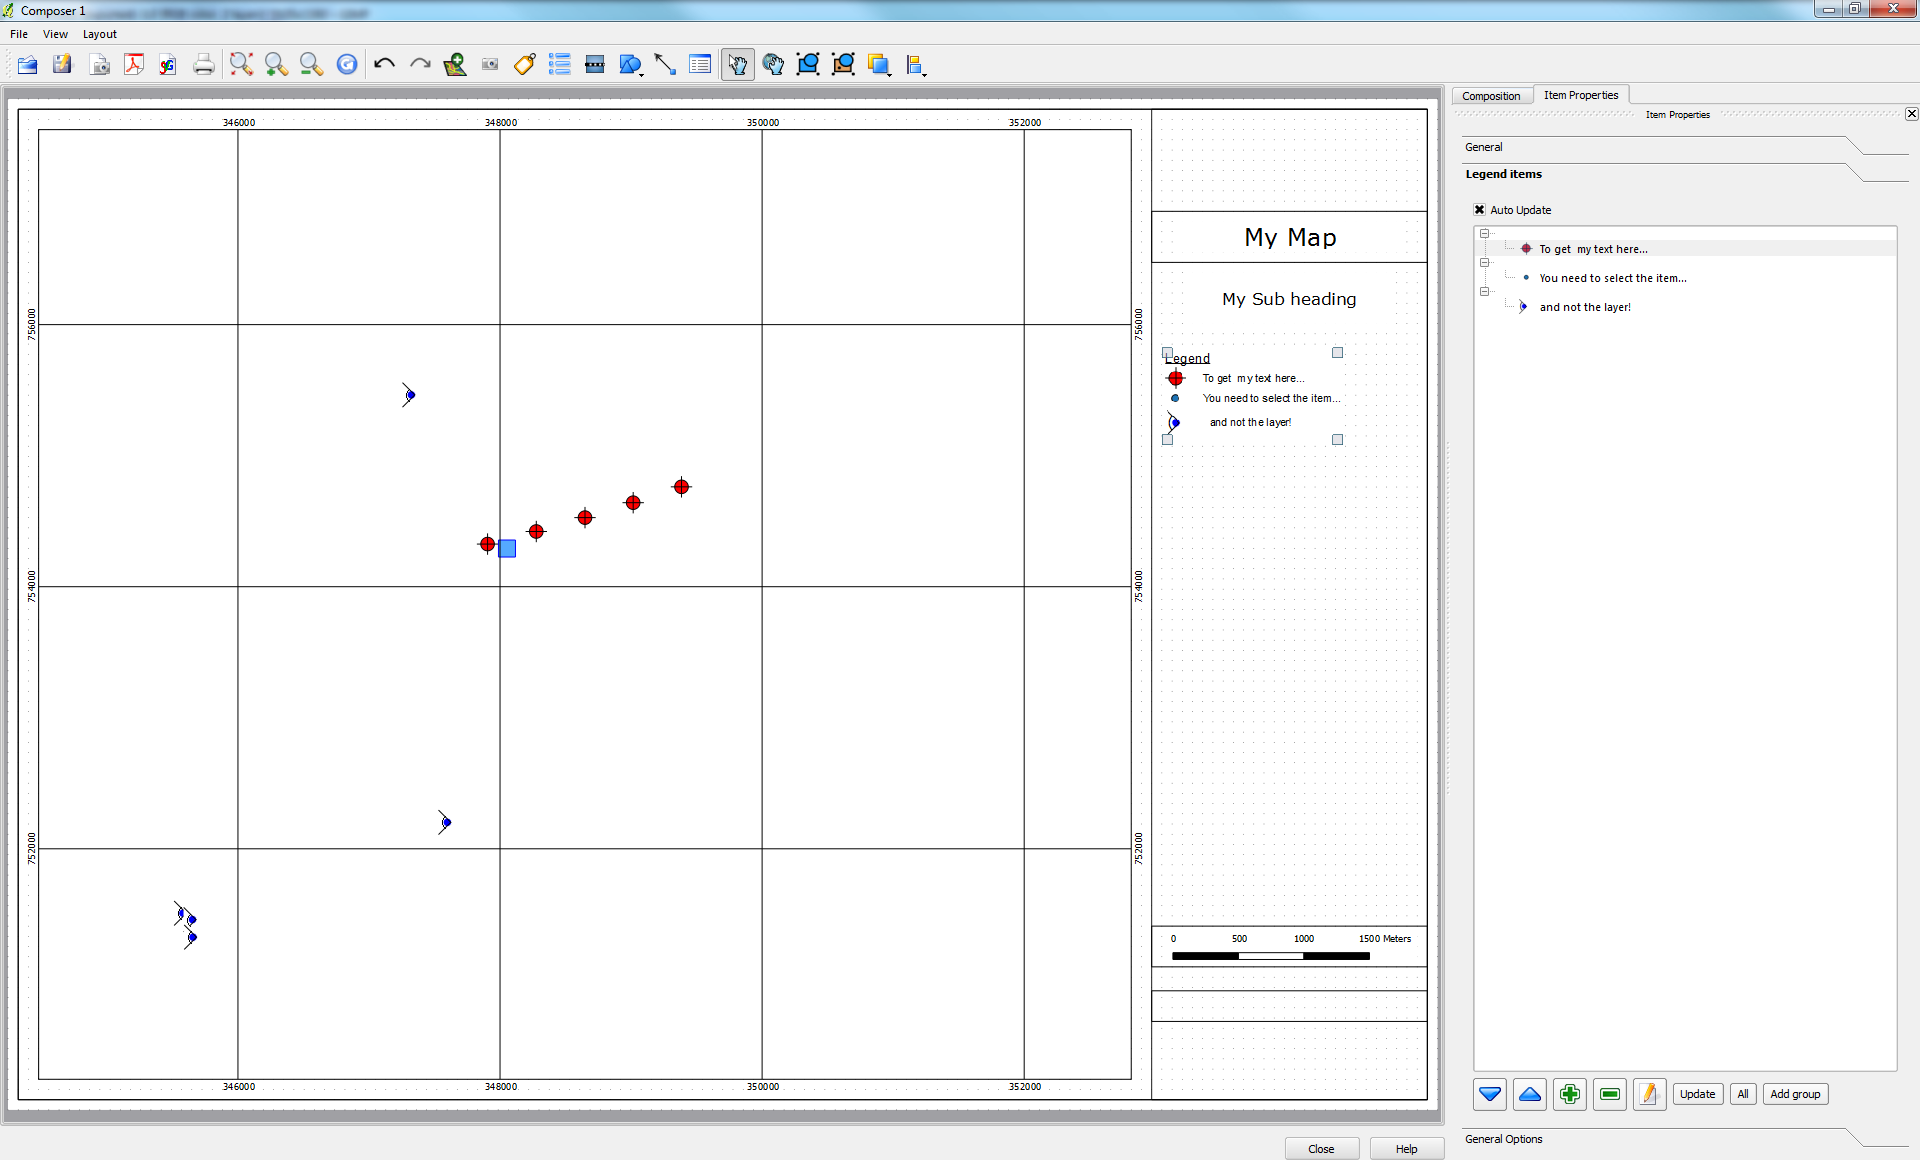
Task: Click the legend's top-right selection handle
Action: (1337, 353)
